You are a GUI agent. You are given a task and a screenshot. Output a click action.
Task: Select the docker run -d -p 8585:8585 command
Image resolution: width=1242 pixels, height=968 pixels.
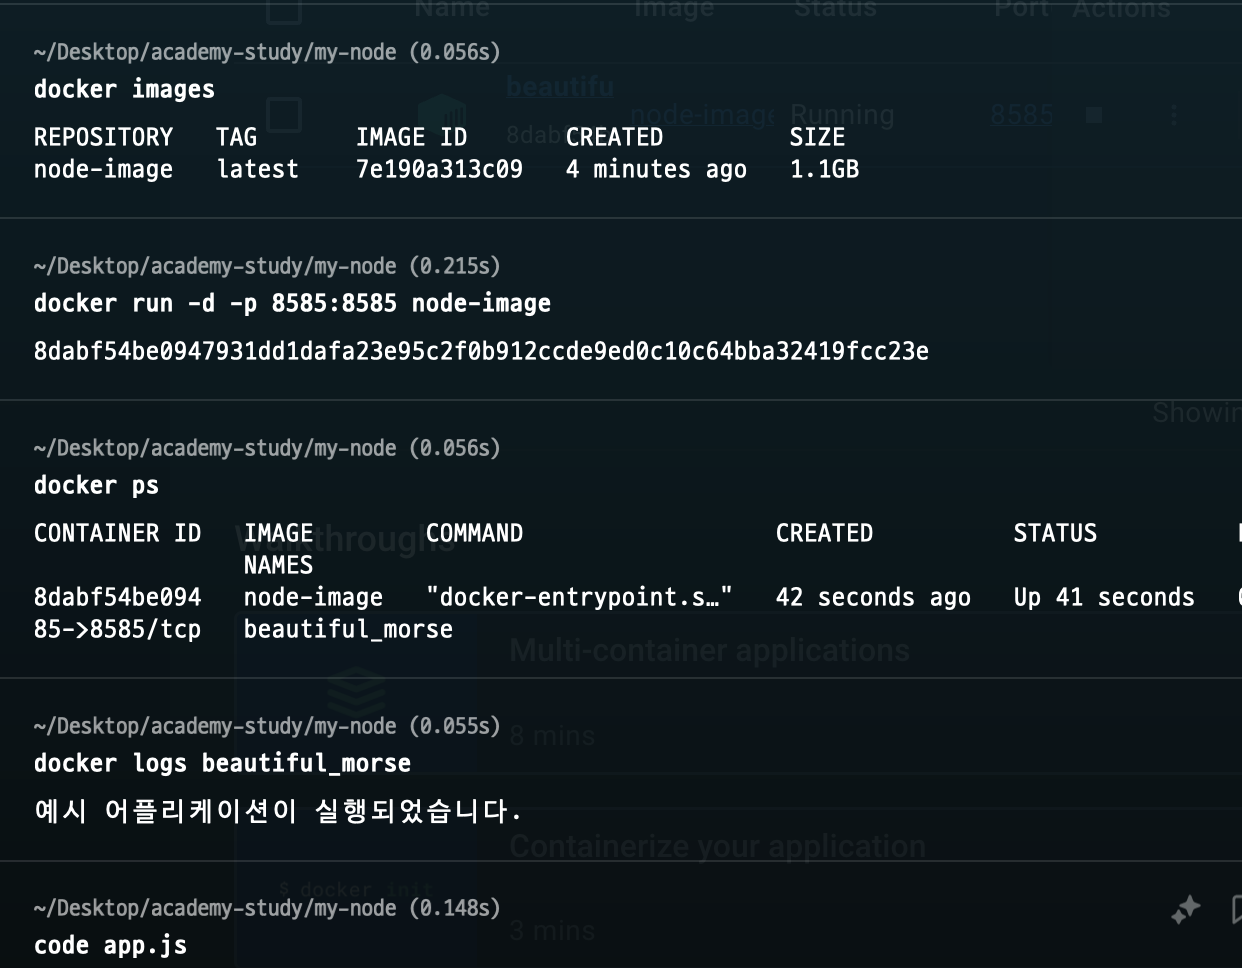pos(292,303)
